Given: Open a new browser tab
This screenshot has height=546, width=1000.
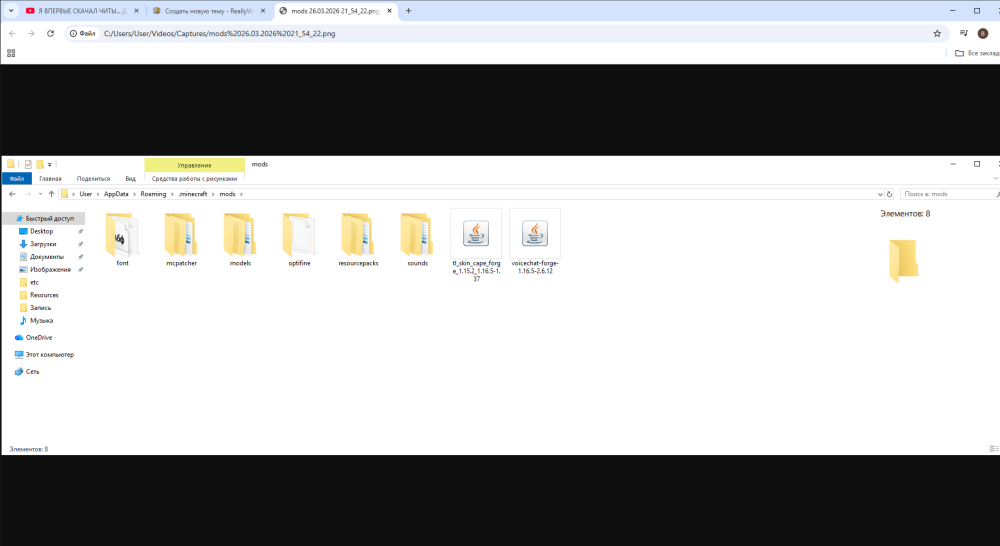Looking at the screenshot, I should [408, 11].
